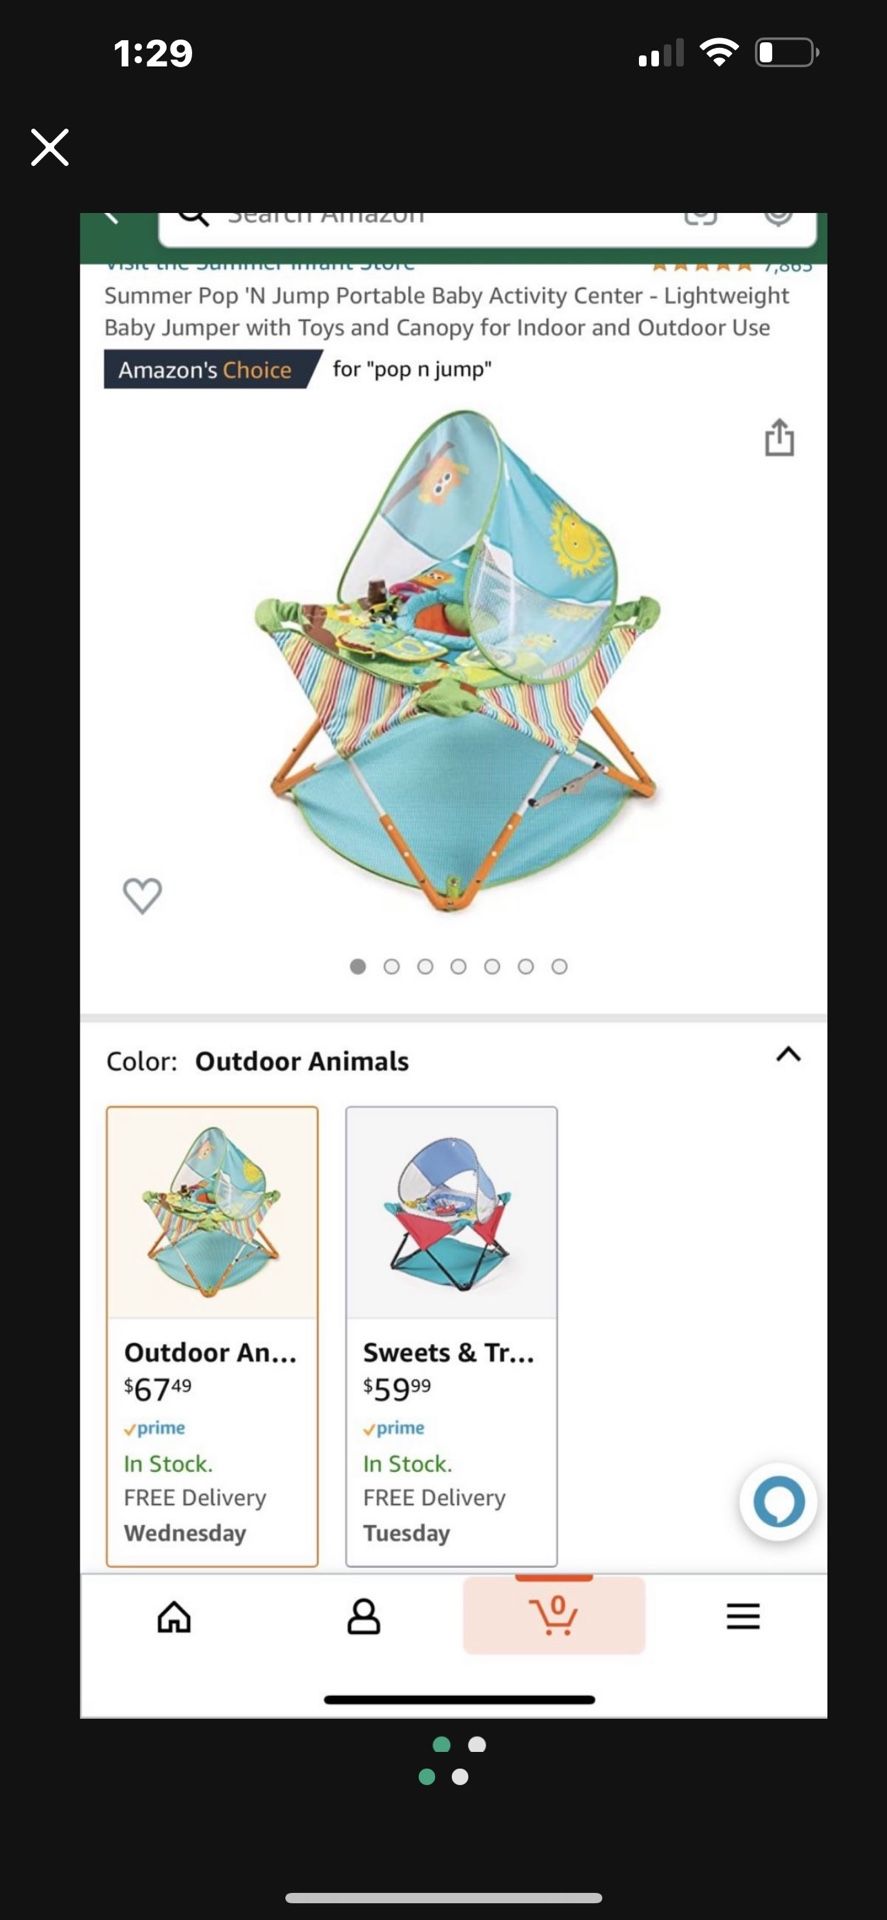
Task: Jump to last product image dot
Action: pyautogui.click(x=559, y=966)
